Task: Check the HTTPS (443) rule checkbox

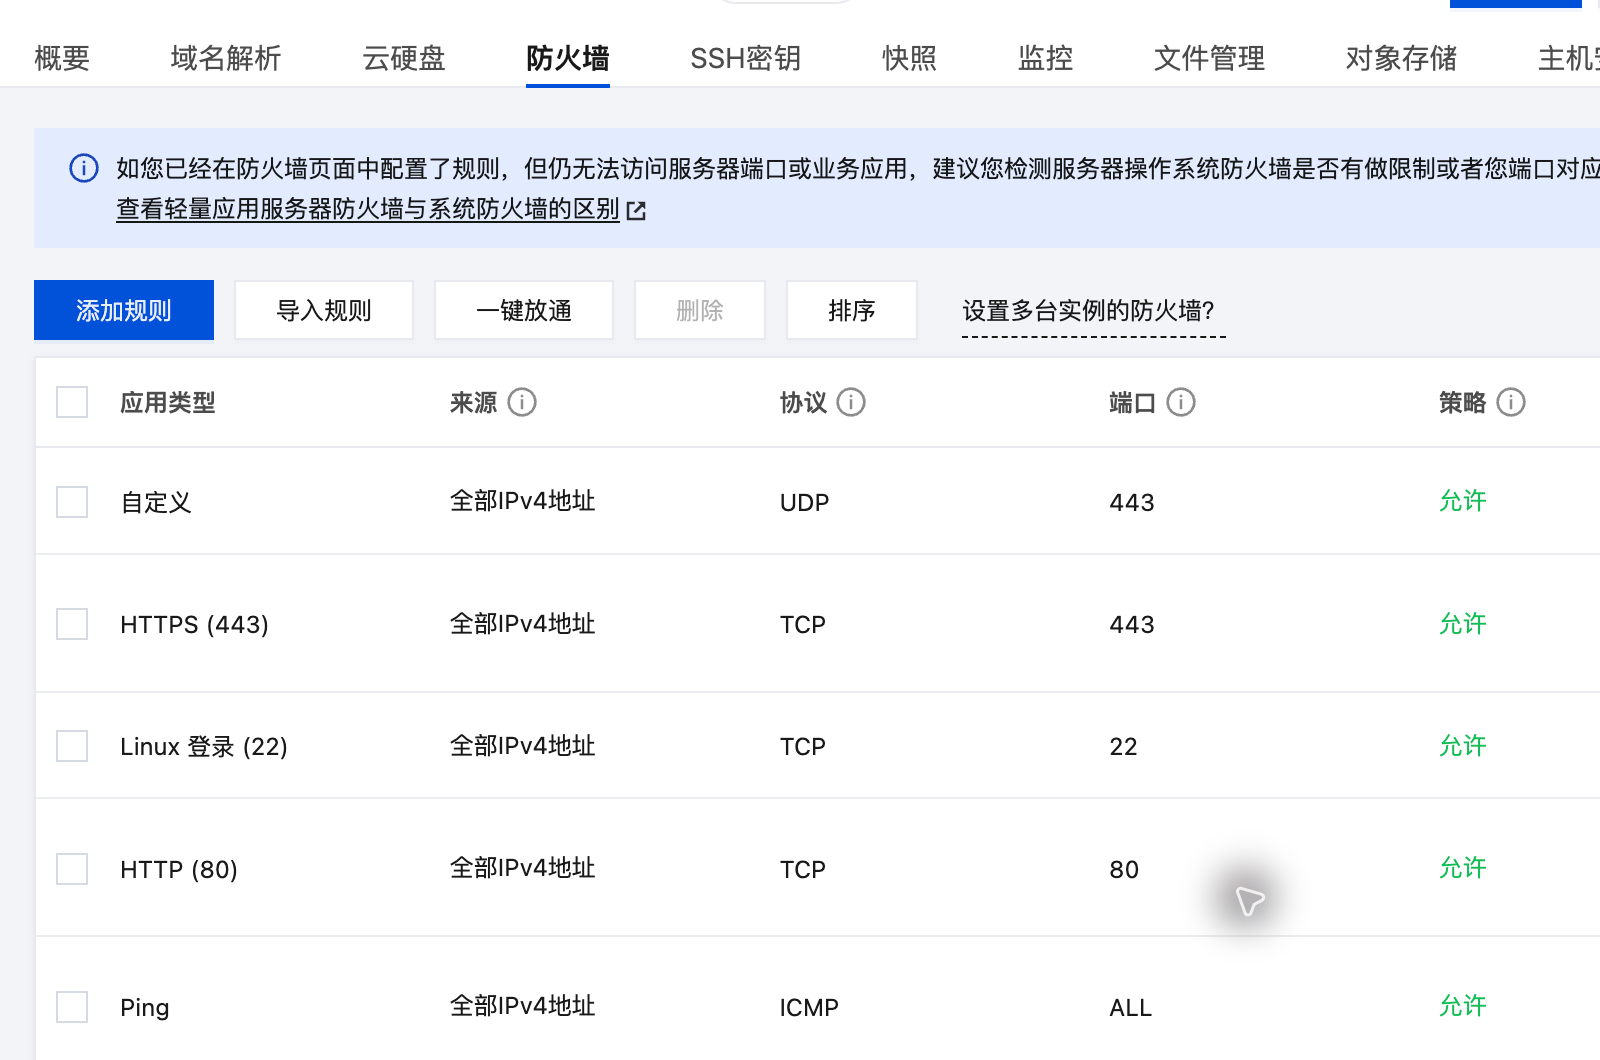Action: (72, 624)
